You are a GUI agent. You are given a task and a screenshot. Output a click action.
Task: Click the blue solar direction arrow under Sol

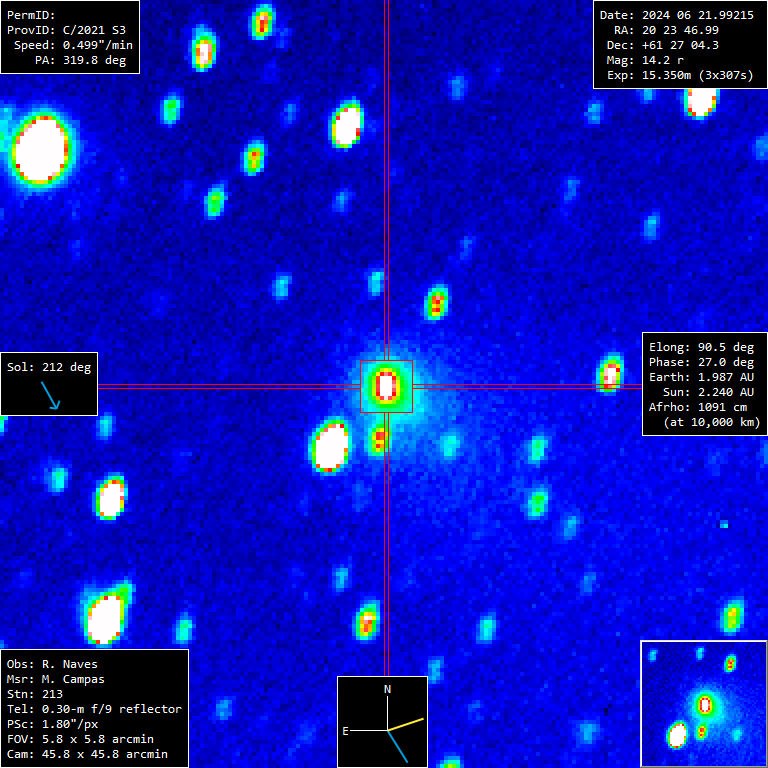click(50, 395)
